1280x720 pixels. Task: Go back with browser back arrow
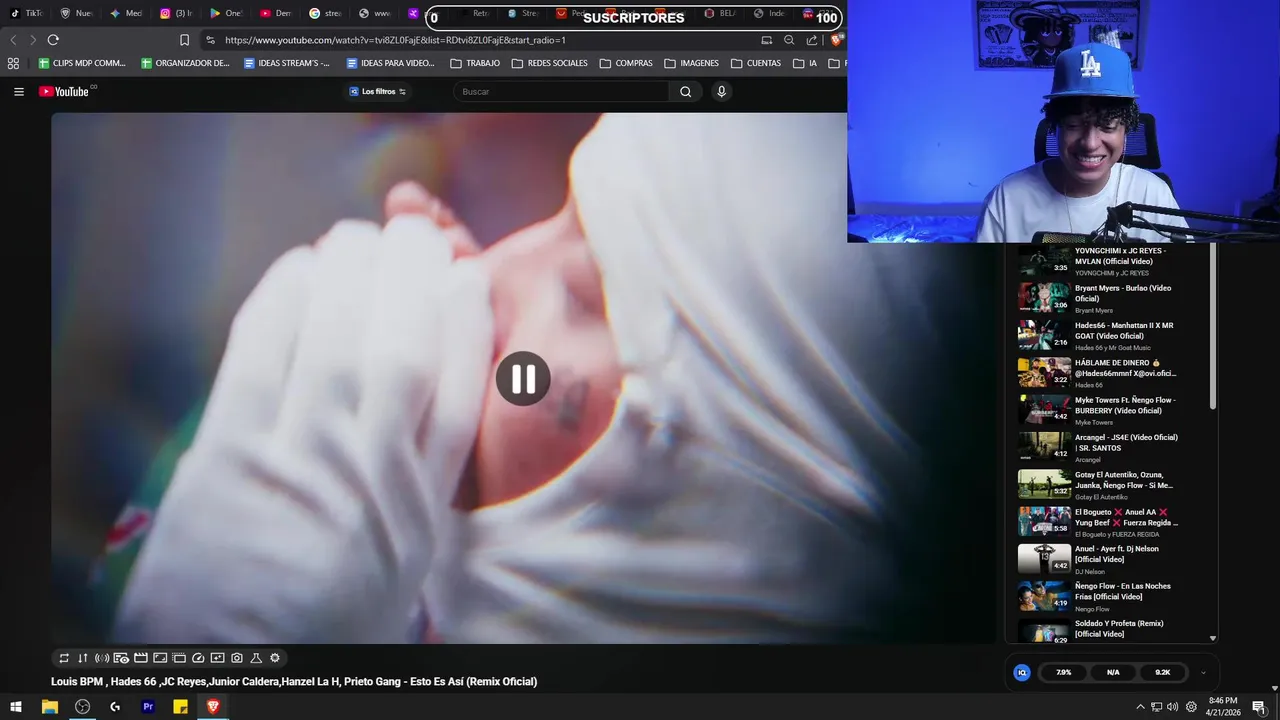13,40
